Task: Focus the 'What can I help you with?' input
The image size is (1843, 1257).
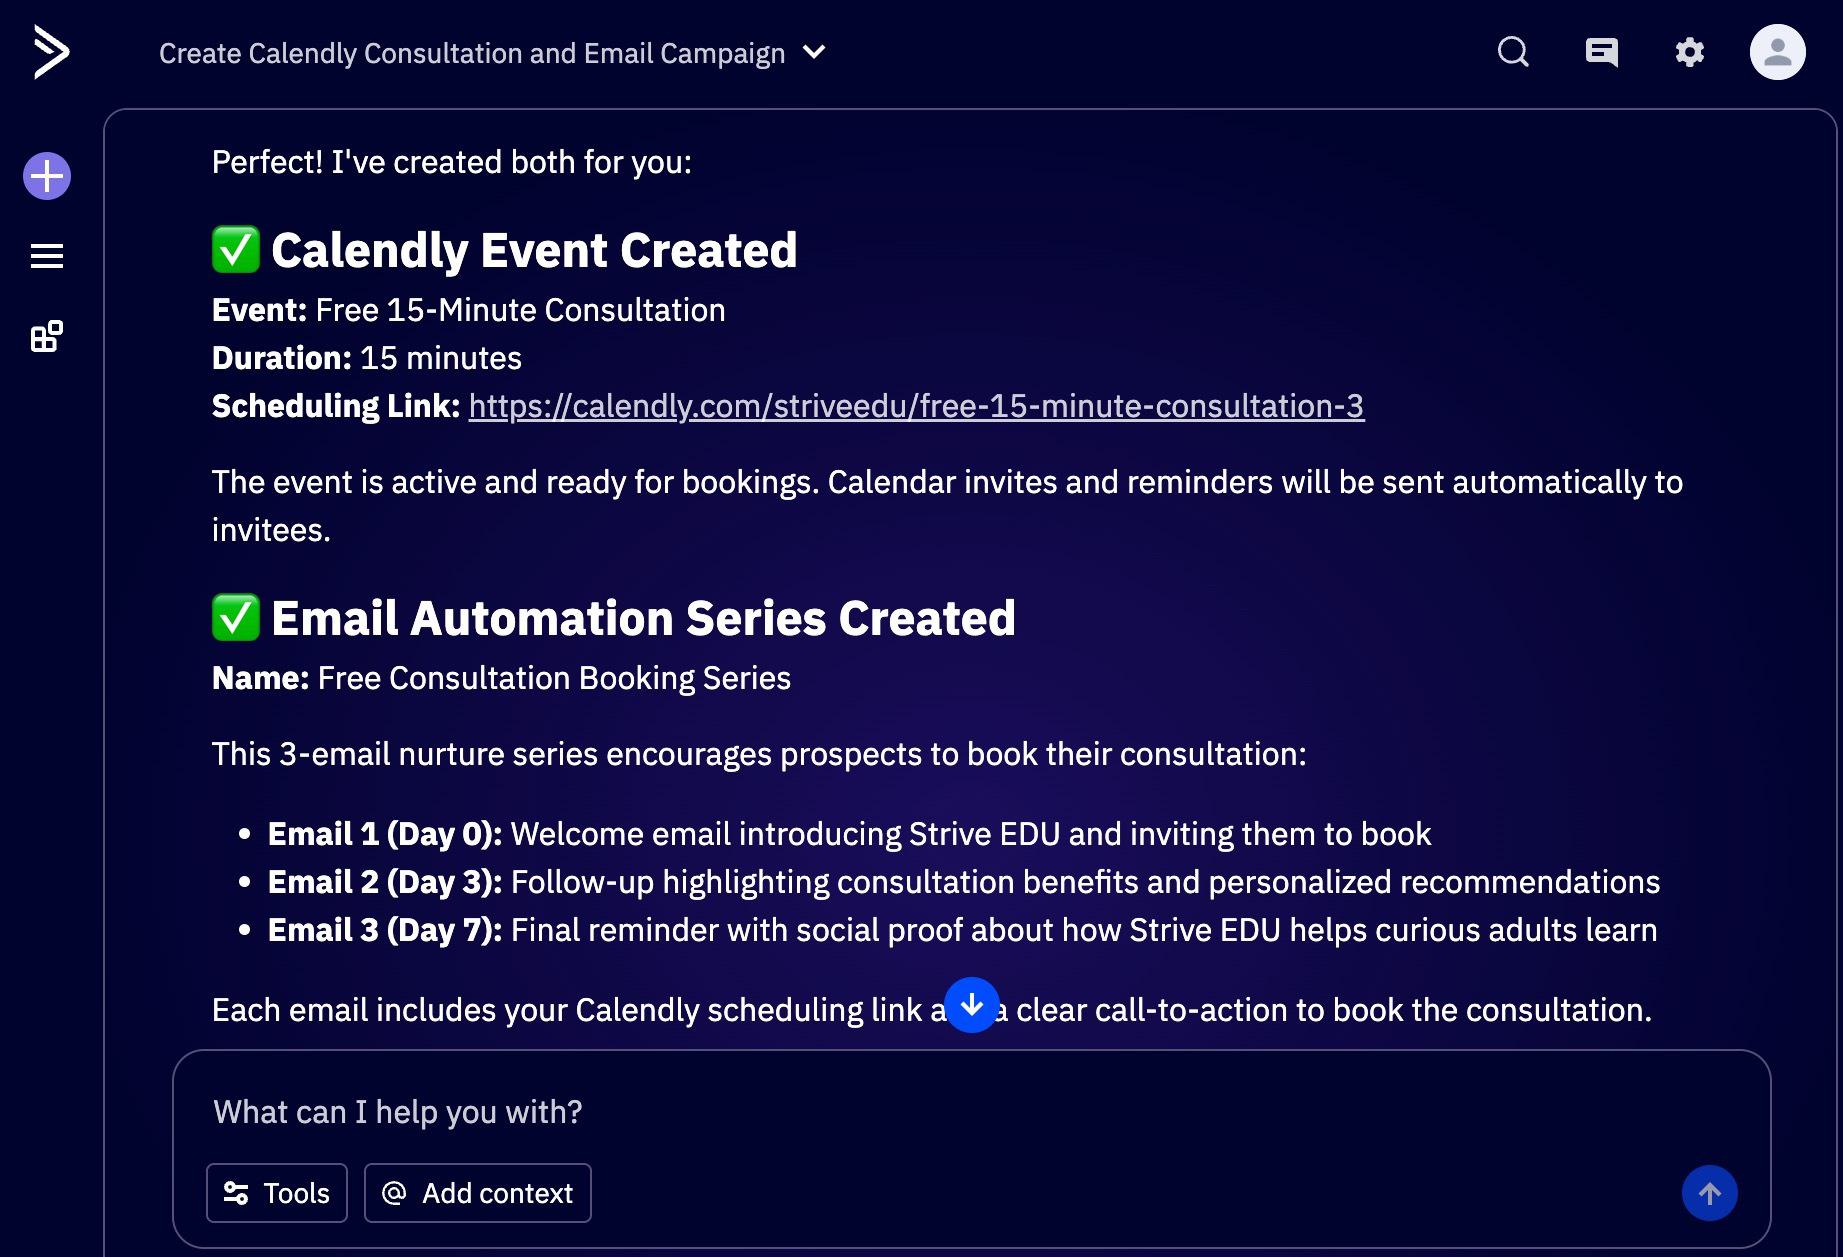Action: click(x=970, y=1112)
